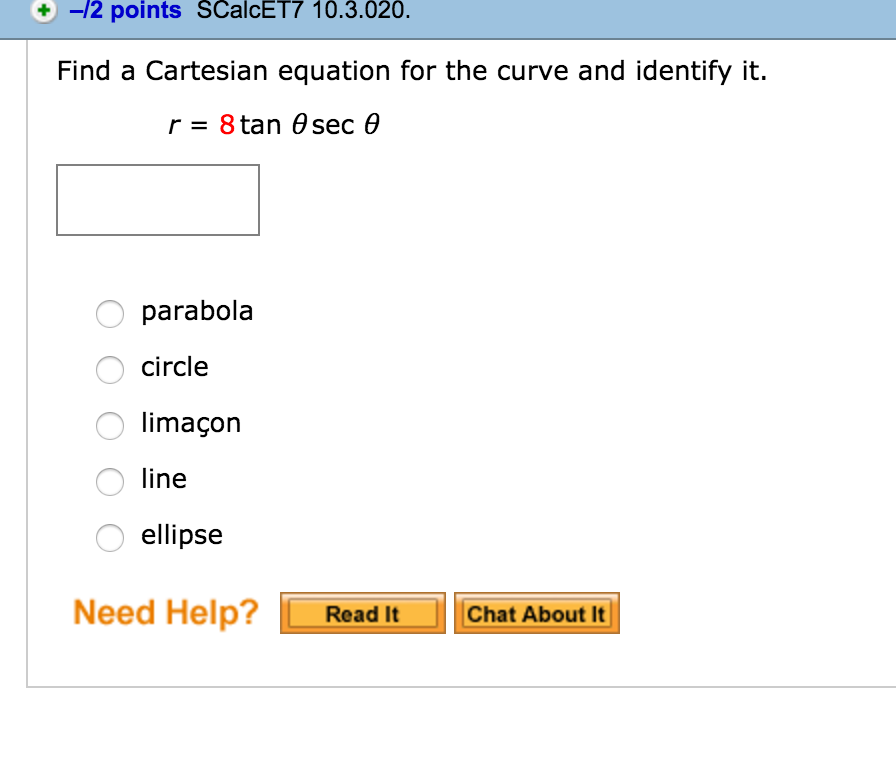Click the Read It help button
This screenshot has height=768, width=896.
tap(362, 613)
